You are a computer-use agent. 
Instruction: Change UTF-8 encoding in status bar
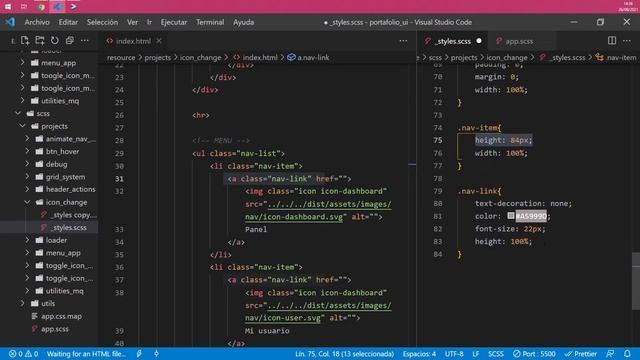tap(454, 354)
